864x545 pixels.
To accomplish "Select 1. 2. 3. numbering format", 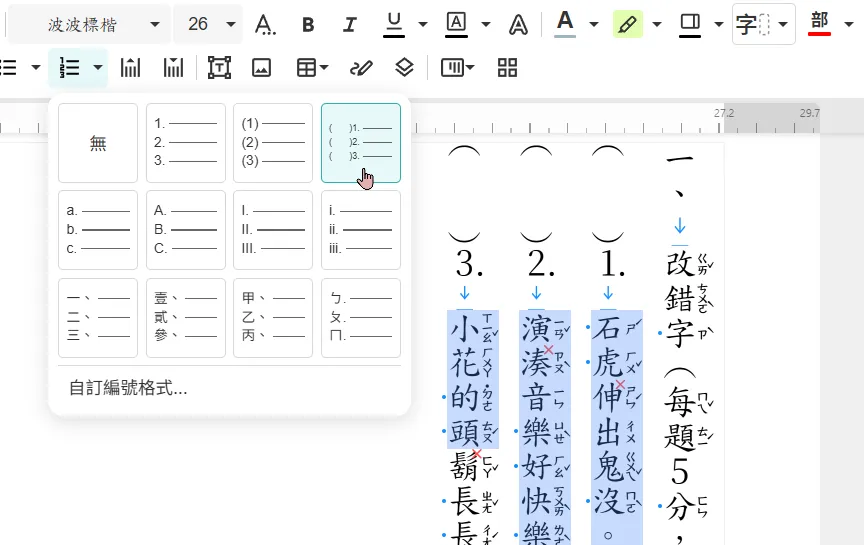I will 186,143.
